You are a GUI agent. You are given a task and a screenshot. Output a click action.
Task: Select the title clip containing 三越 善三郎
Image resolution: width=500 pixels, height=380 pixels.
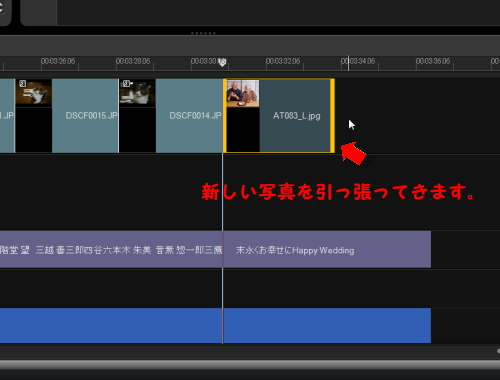[x=111, y=249]
